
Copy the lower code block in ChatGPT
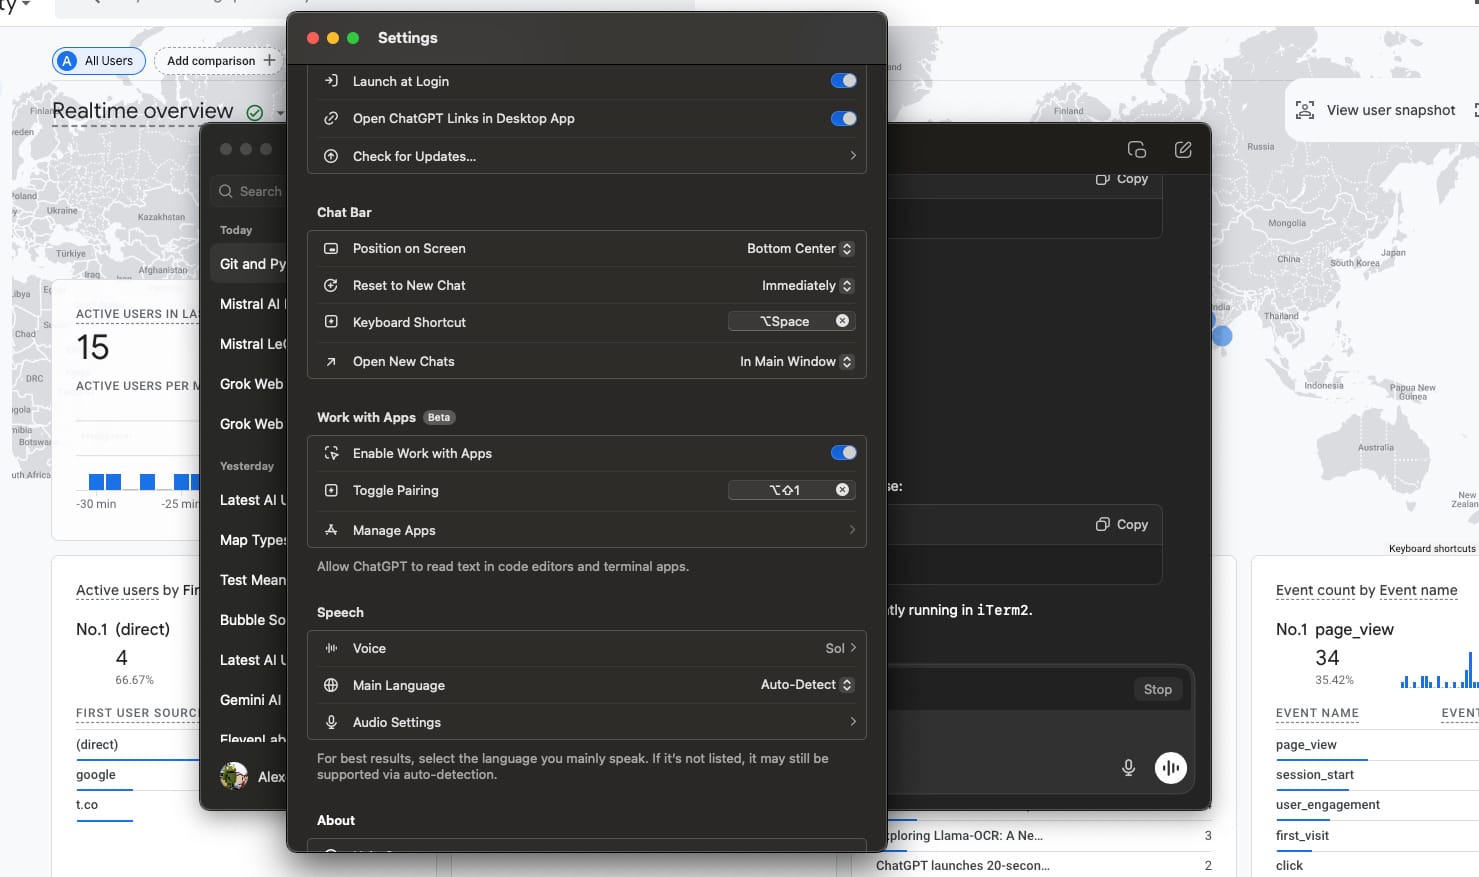(x=1122, y=524)
